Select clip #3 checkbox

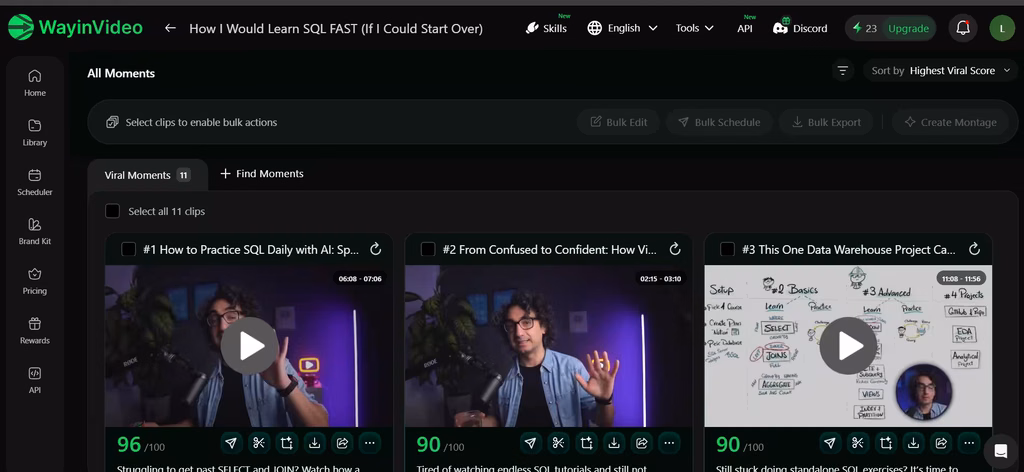click(727, 249)
